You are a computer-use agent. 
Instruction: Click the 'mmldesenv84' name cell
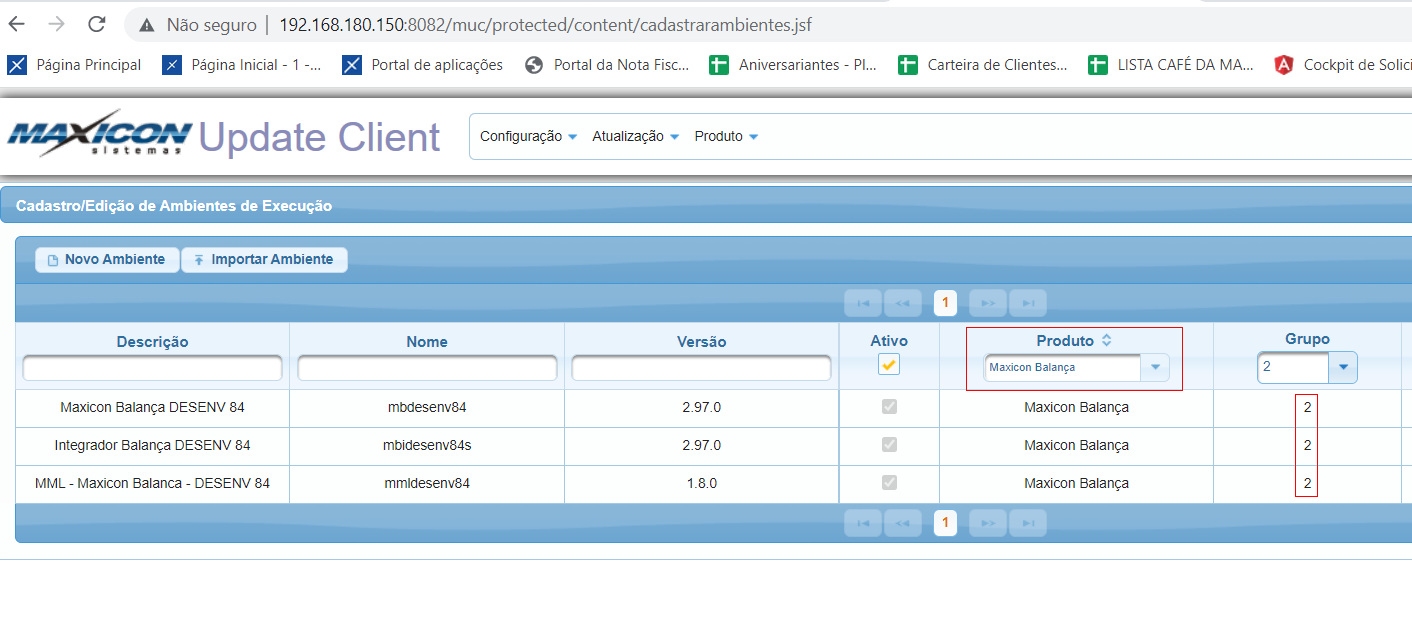pos(427,483)
